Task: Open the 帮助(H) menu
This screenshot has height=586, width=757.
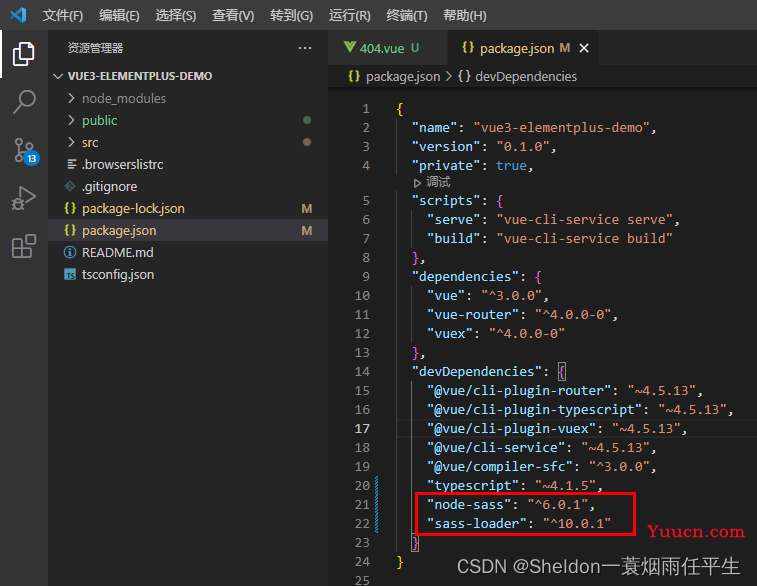Action: click(465, 15)
